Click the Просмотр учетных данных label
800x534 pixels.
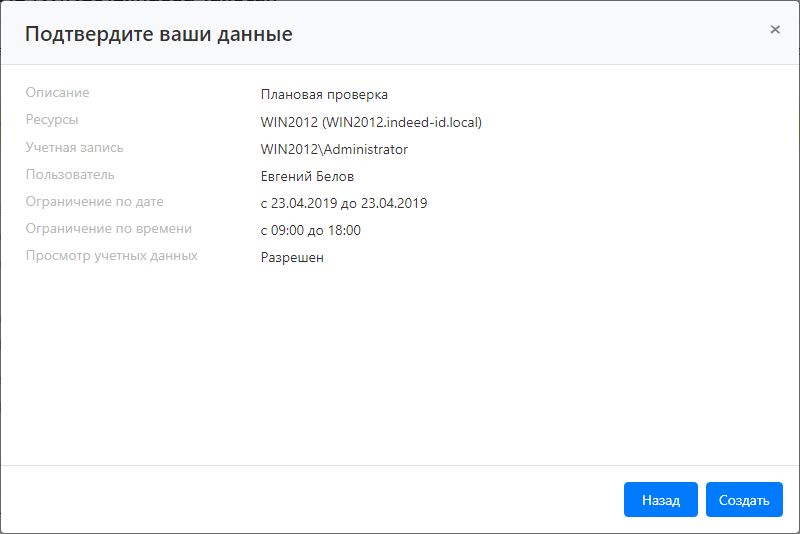pyautogui.click(x=111, y=256)
